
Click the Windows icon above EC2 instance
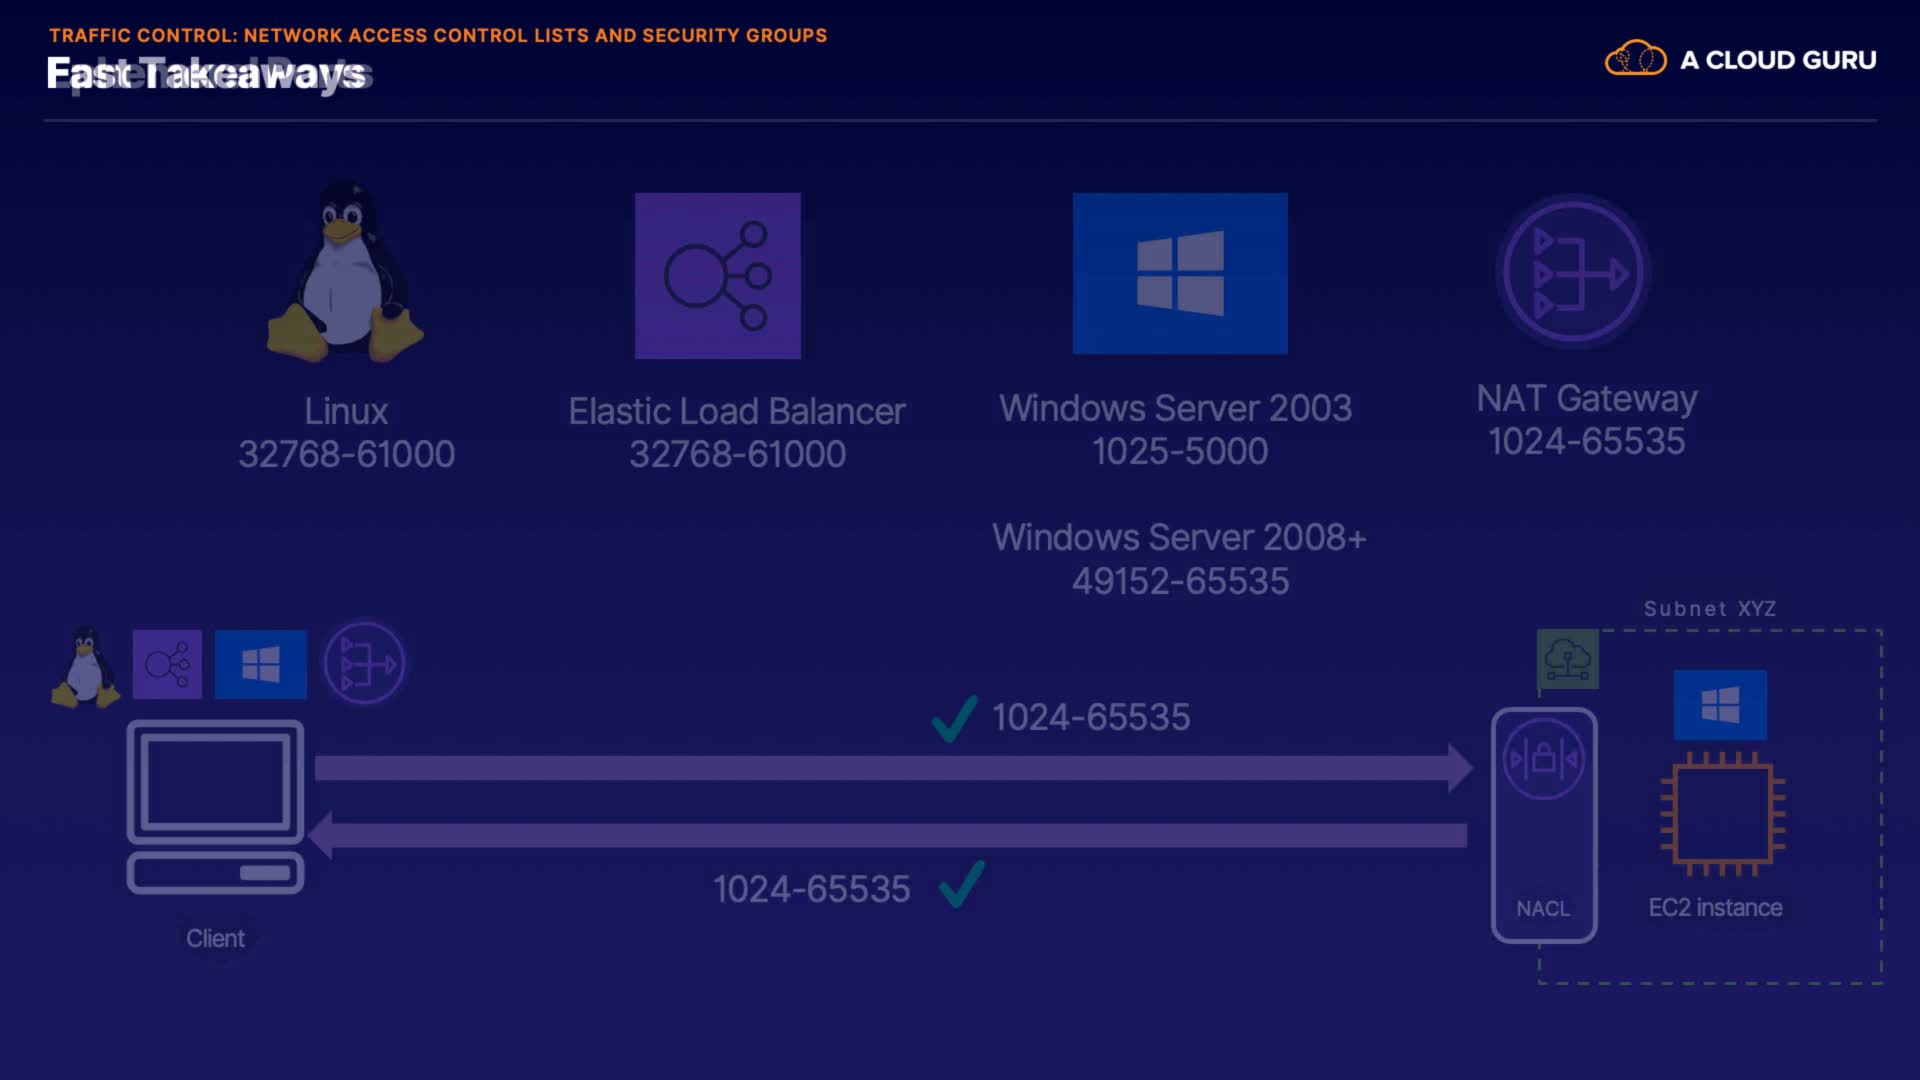[1720, 705]
